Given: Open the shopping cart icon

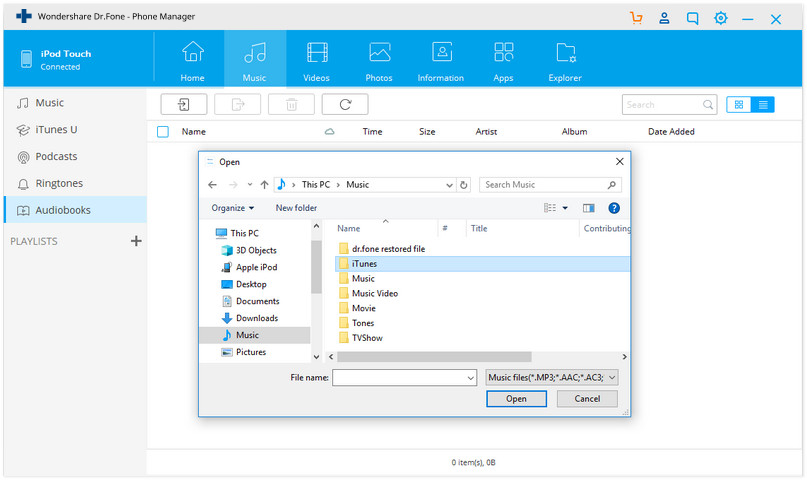Looking at the screenshot, I should [636, 19].
